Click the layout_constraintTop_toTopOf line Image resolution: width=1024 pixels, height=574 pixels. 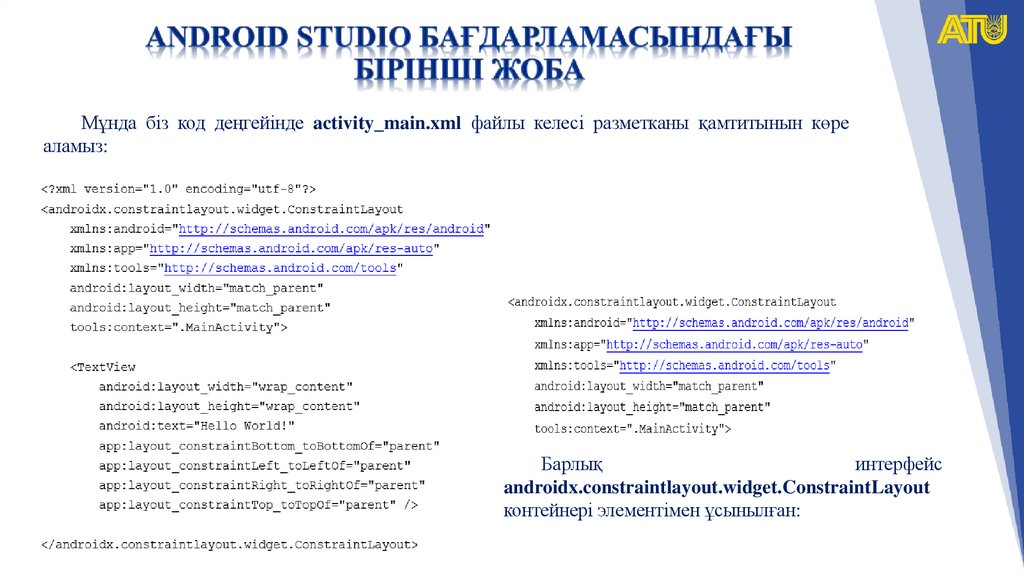(x=258, y=505)
